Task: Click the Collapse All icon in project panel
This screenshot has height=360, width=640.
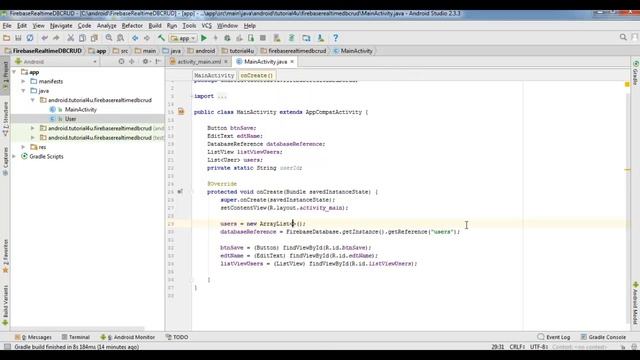Action: pos(131,62)
